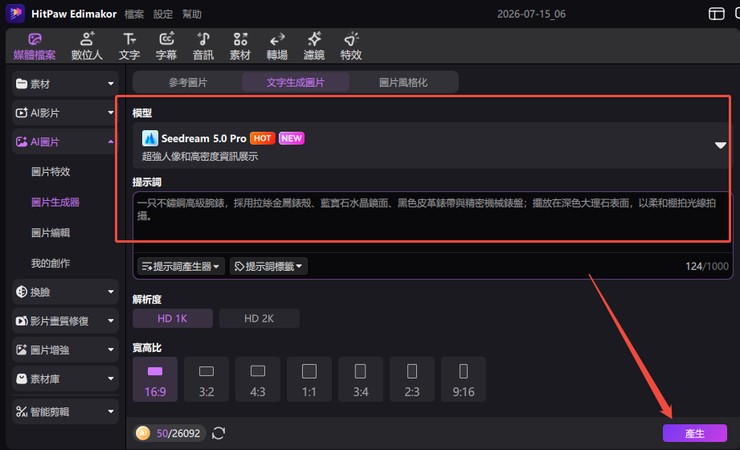Choose the 1:1 aspect ratio
The width and height of the screenshot is (740, 450).
click(309, 379)
